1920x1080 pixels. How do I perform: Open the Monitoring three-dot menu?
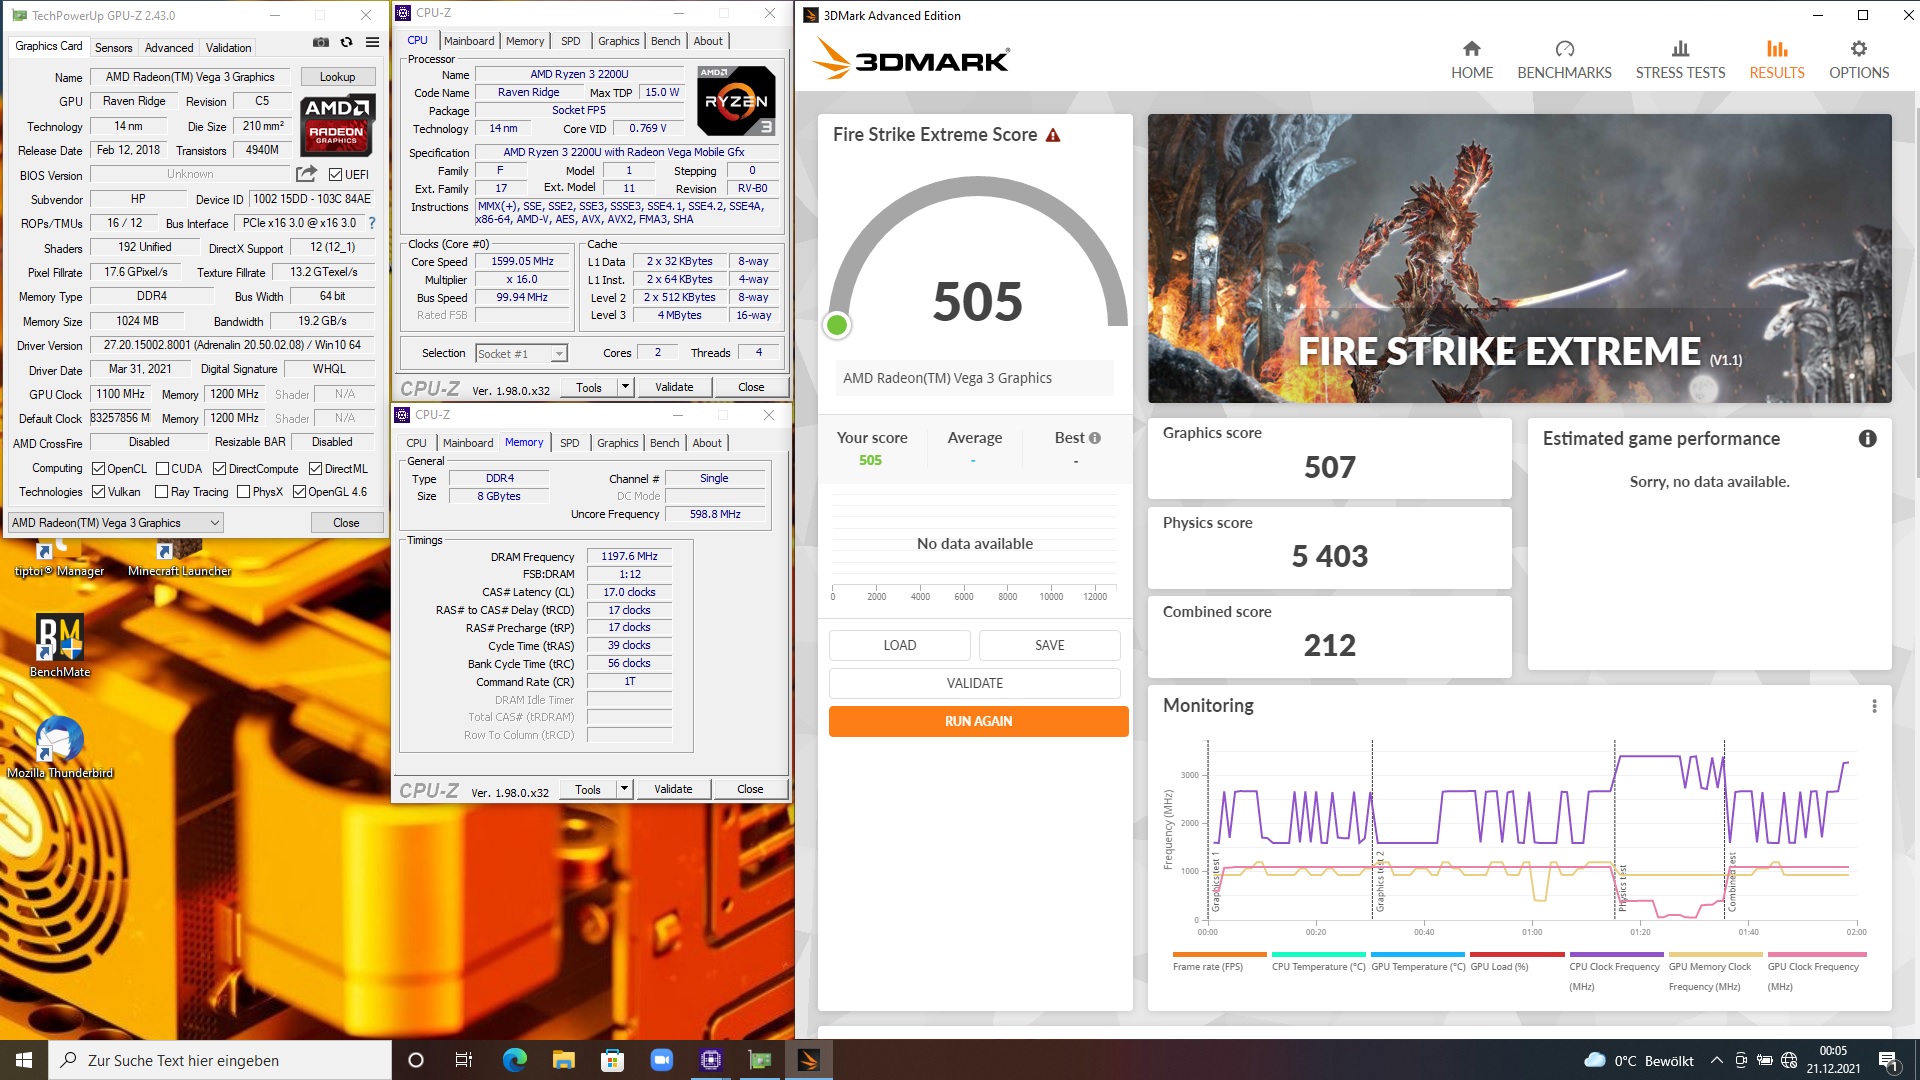coord(1874,706)
